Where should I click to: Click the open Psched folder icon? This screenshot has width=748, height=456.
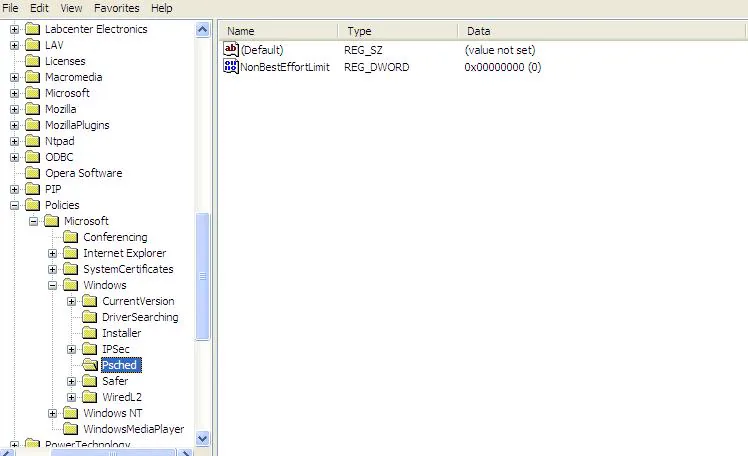click(90, 365)
